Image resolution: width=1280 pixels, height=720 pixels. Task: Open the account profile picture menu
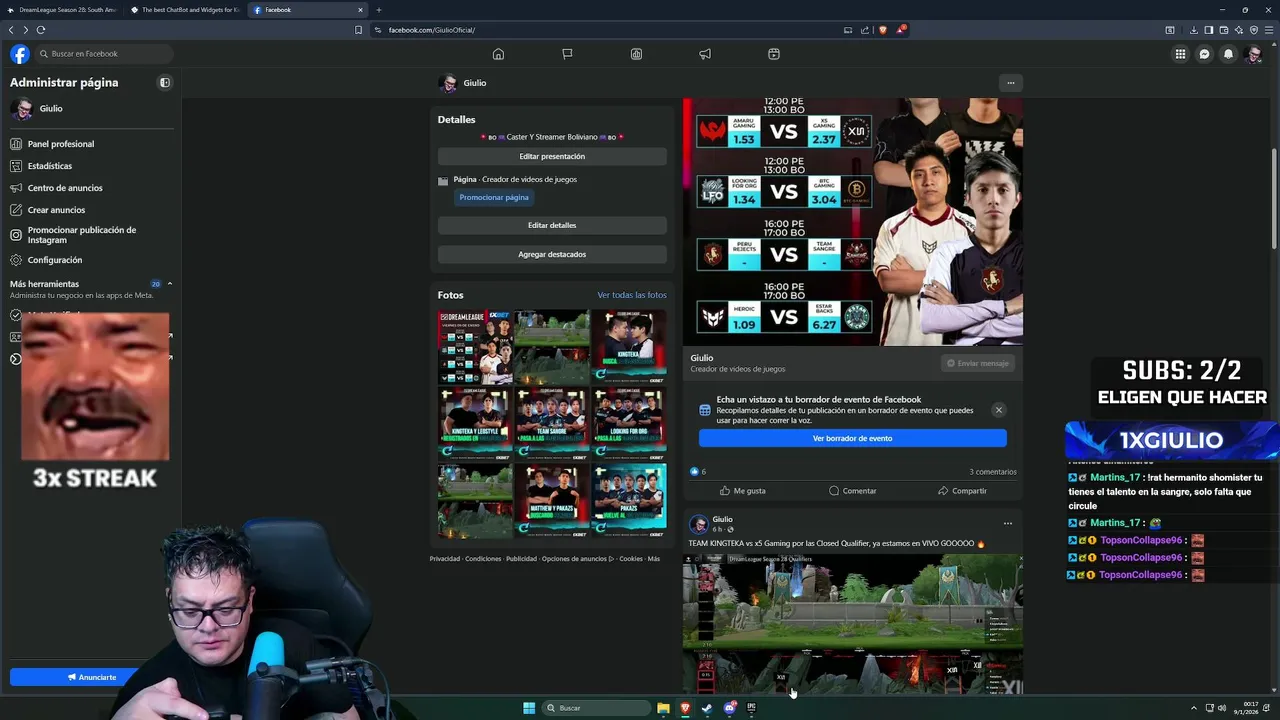[x=1253, y=54]
